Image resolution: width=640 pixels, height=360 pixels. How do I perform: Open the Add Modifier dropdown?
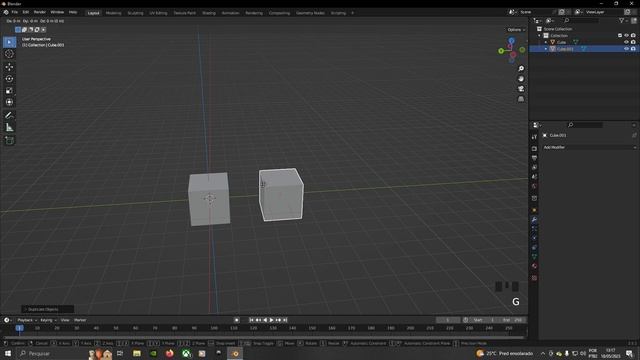click(x=589, y=147)
